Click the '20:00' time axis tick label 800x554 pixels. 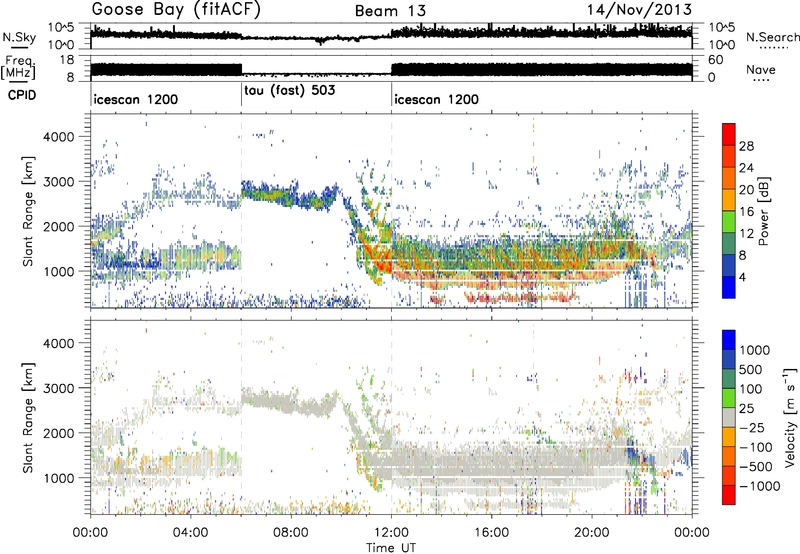point(592,533)
